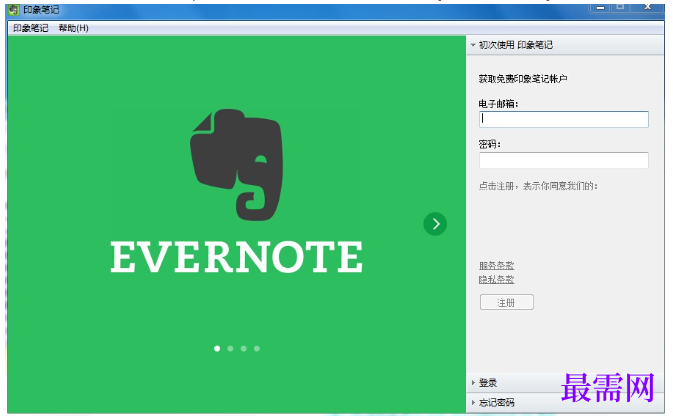This screenshot has height=419, width=673.
Task: Click the 获取免费印象笔记帐户 text
Action: click(523, 79)
